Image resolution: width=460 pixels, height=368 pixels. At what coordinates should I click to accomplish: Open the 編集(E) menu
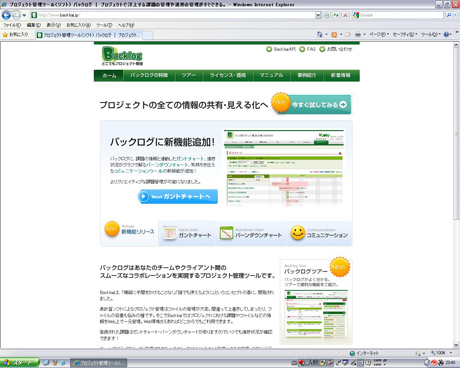(33, 25)
